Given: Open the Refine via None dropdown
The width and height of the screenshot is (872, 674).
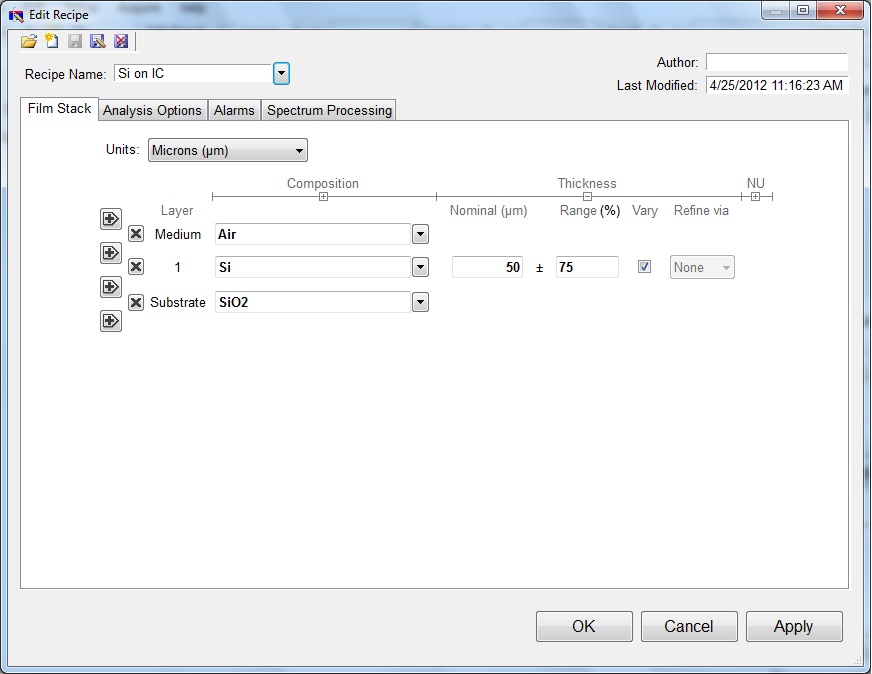Looking at the screenshot, I should [x=702, y=267].
